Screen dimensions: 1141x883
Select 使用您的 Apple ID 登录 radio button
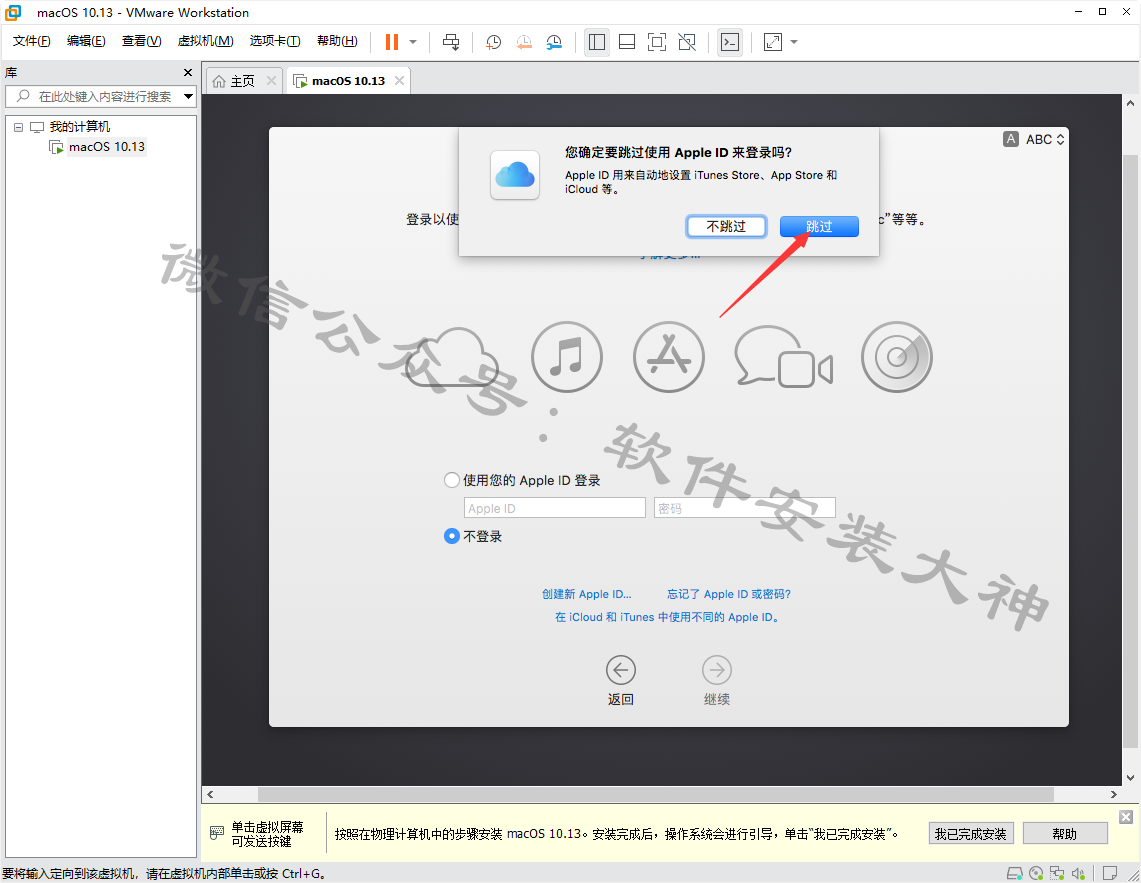pos(452,480)
